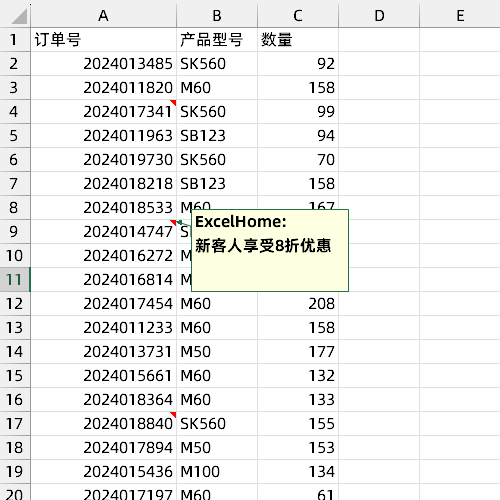Click red comment indicator on cell A17
This screenshot has height=500, width=500.
173,414
